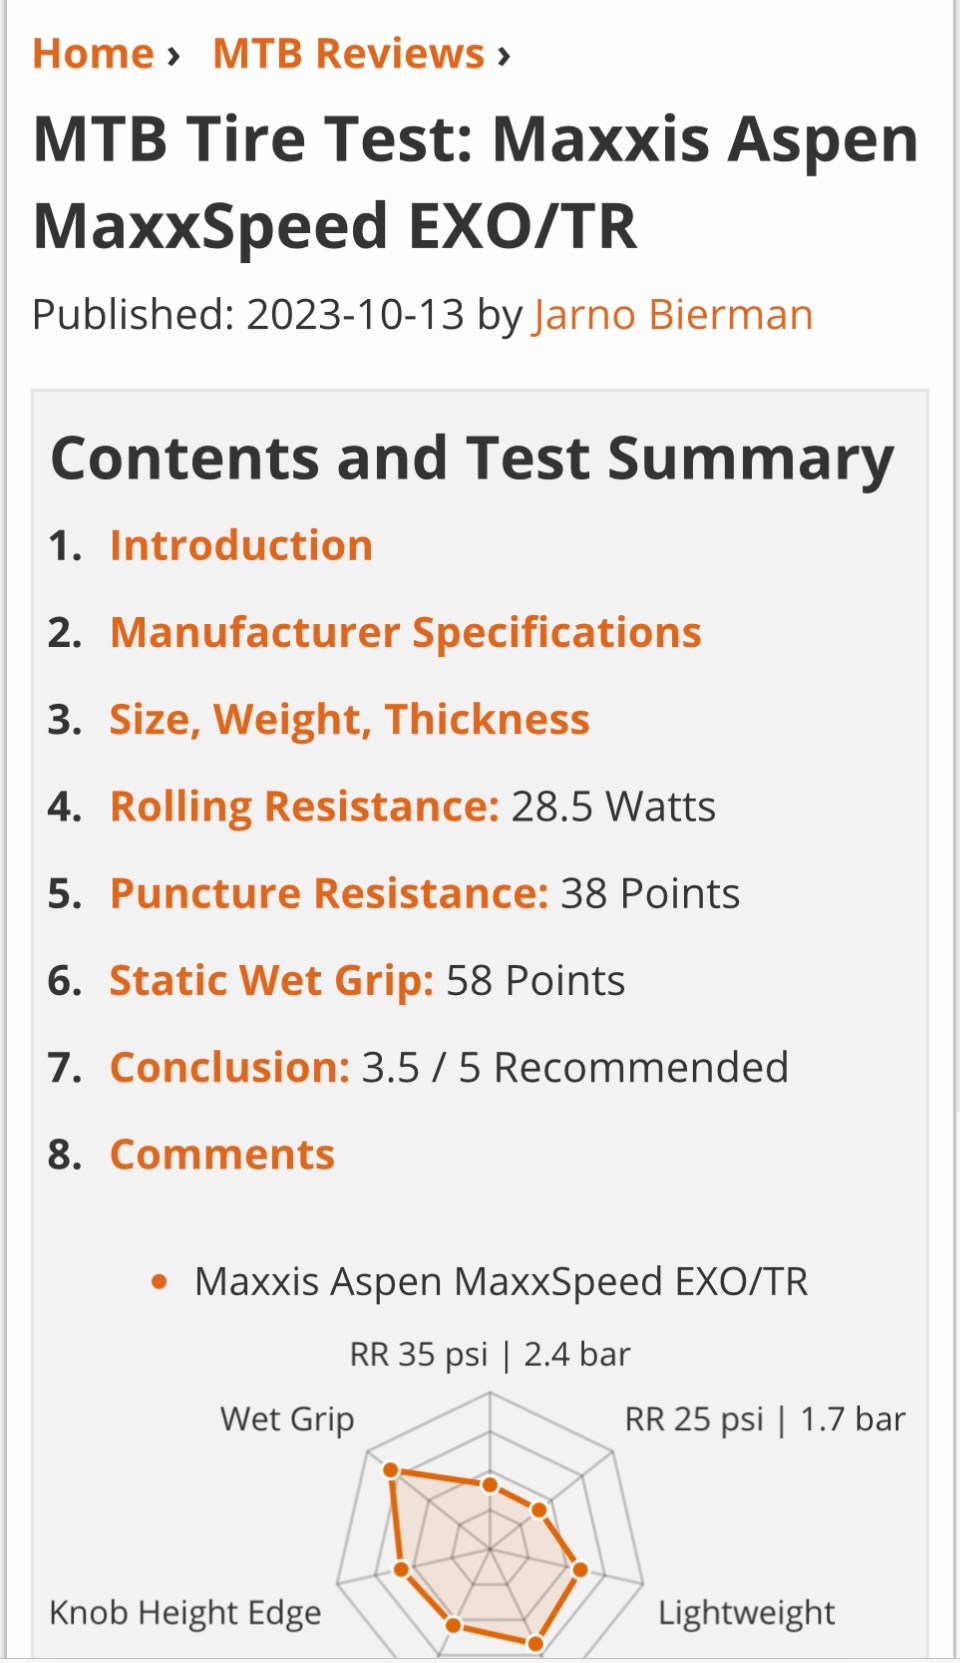
Task: Go to MTB Reviews breadcrumb
Action: point(348,54)
